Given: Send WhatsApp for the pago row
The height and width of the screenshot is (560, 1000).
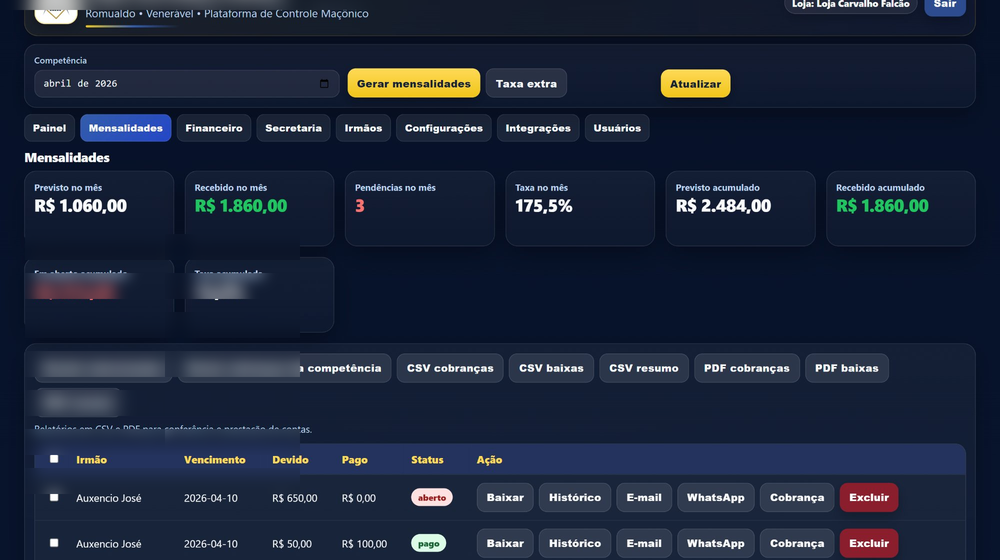Looking at the screenshot, I should coord(716,543).
